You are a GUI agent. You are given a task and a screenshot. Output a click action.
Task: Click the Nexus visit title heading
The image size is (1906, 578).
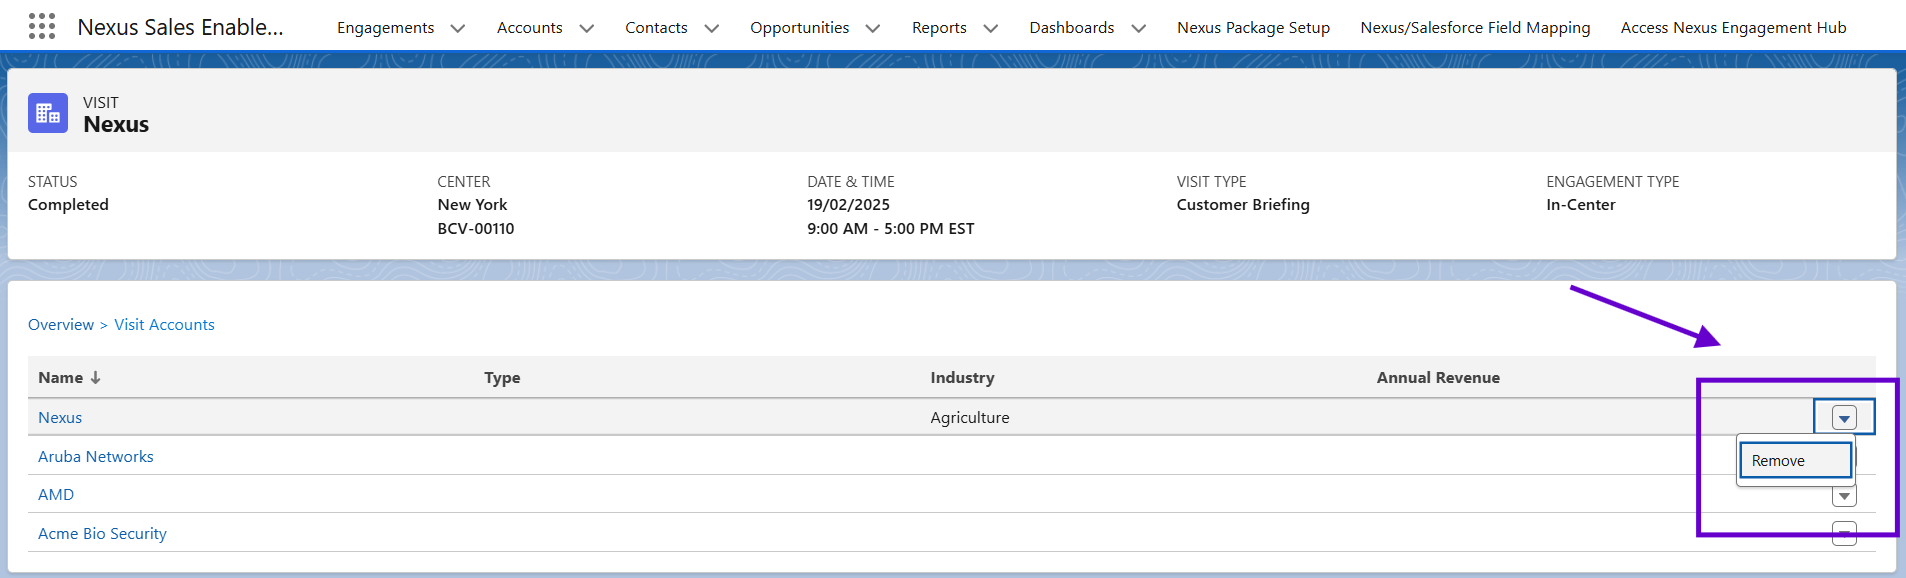(116, 125)
